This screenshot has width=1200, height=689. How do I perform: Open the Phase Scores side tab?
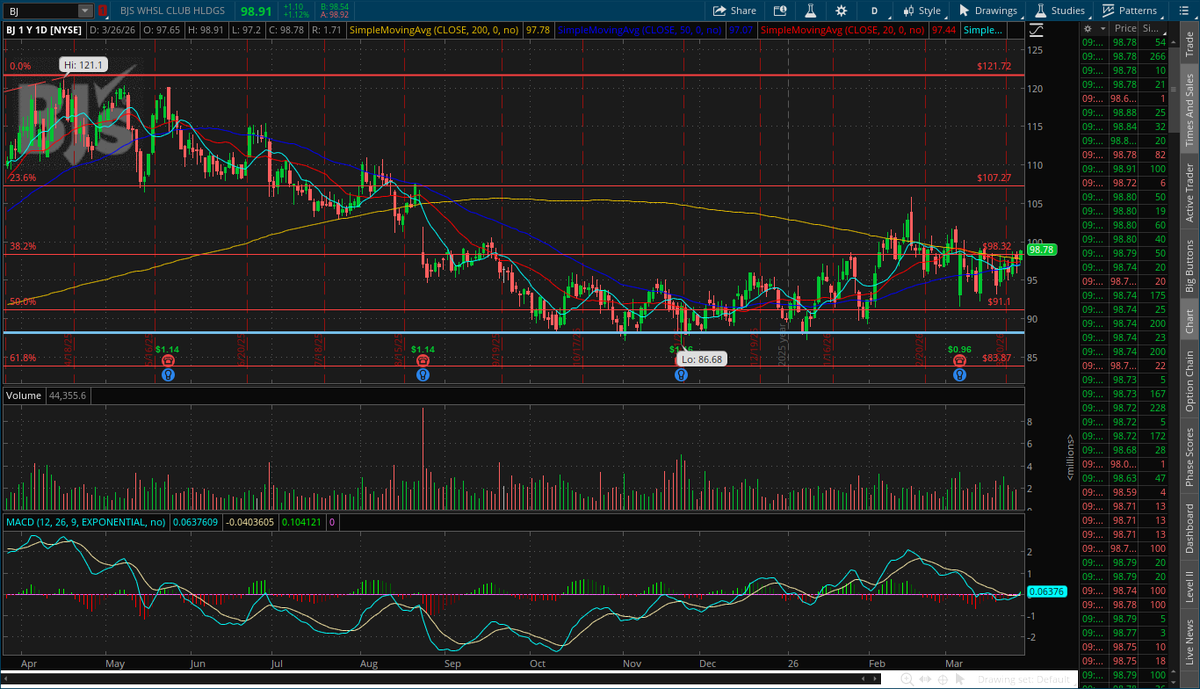(x=1189, y=457)
